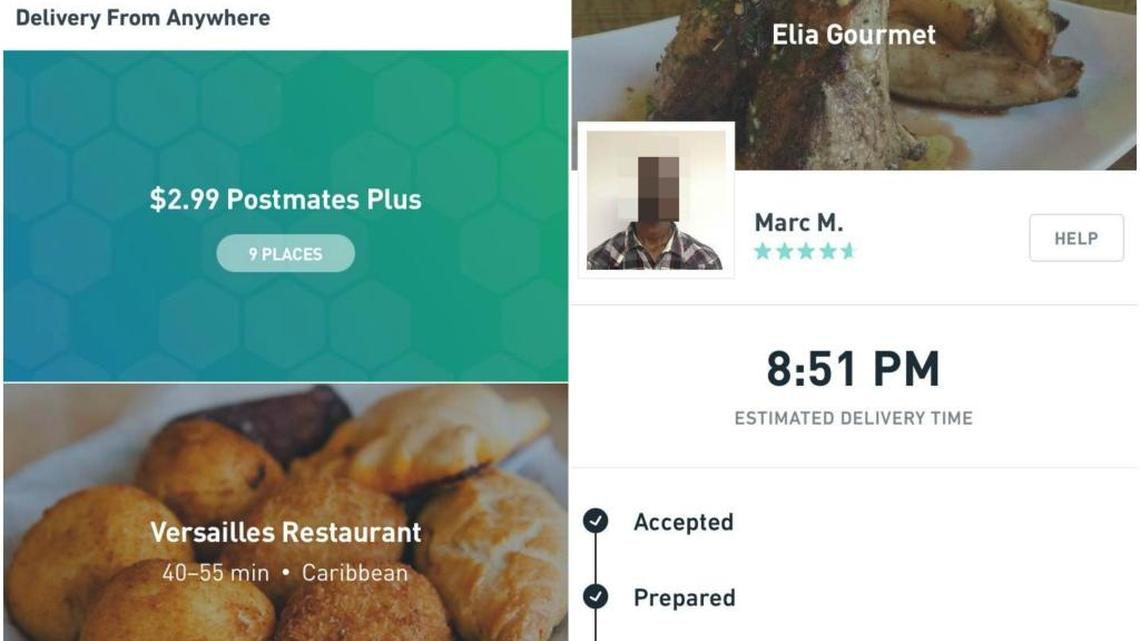Tap the 9 PLACES pill button
This screenshot has height=641, width=1140.
286,254
